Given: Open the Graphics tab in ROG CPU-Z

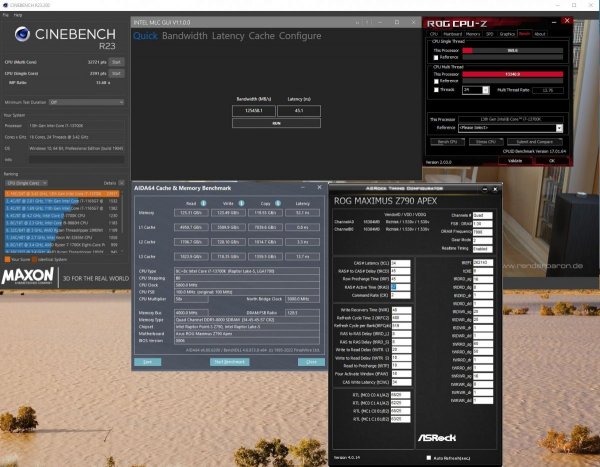Looking at the screenshot, I should tap(507, 34).
